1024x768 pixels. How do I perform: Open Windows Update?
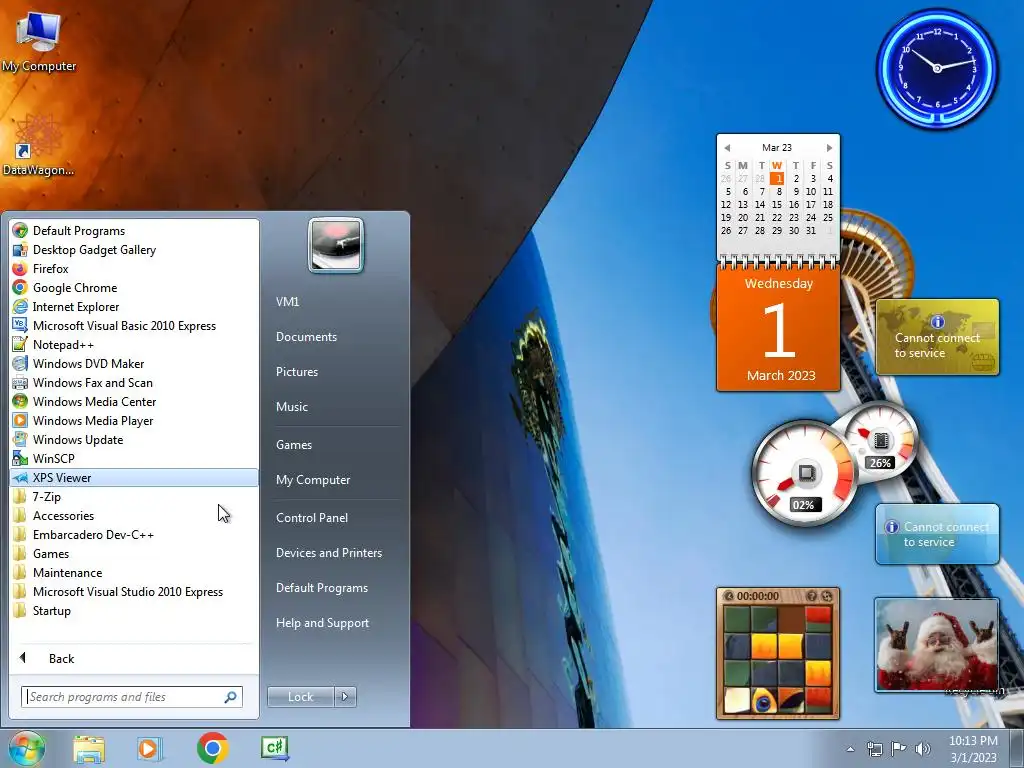tap(134, 439)
